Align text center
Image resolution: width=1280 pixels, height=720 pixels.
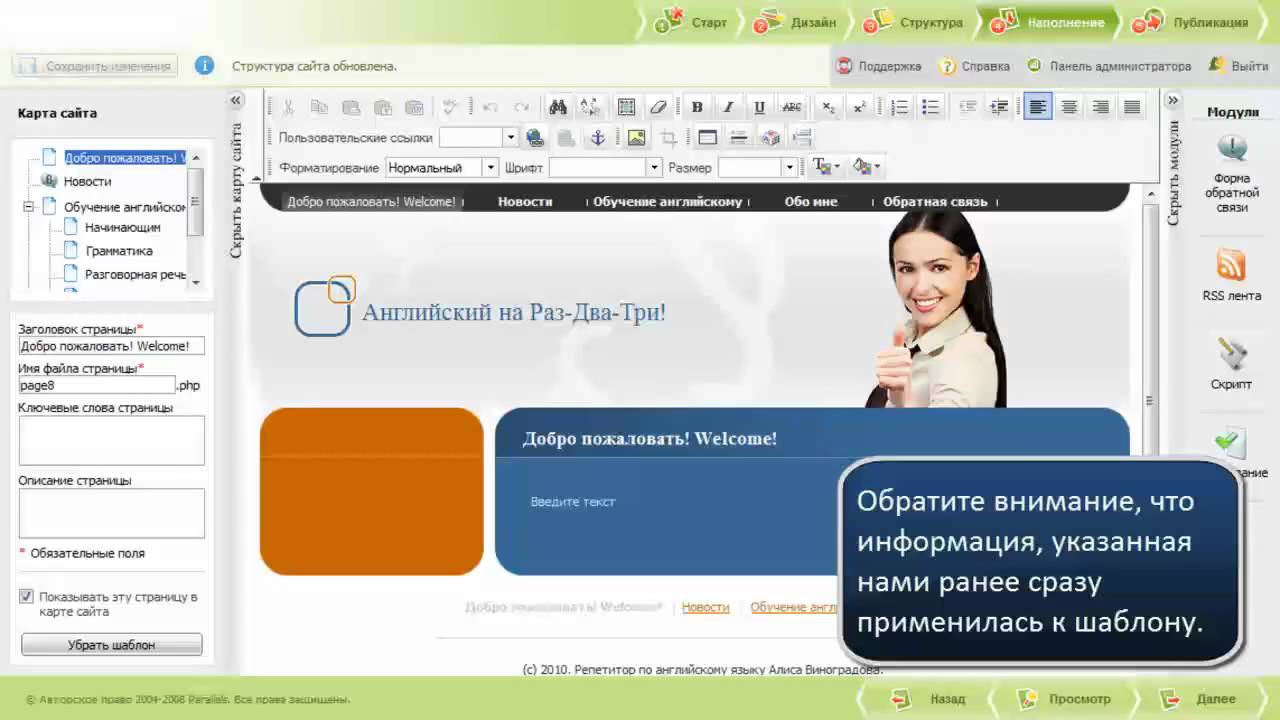(x=1069, y=107)
